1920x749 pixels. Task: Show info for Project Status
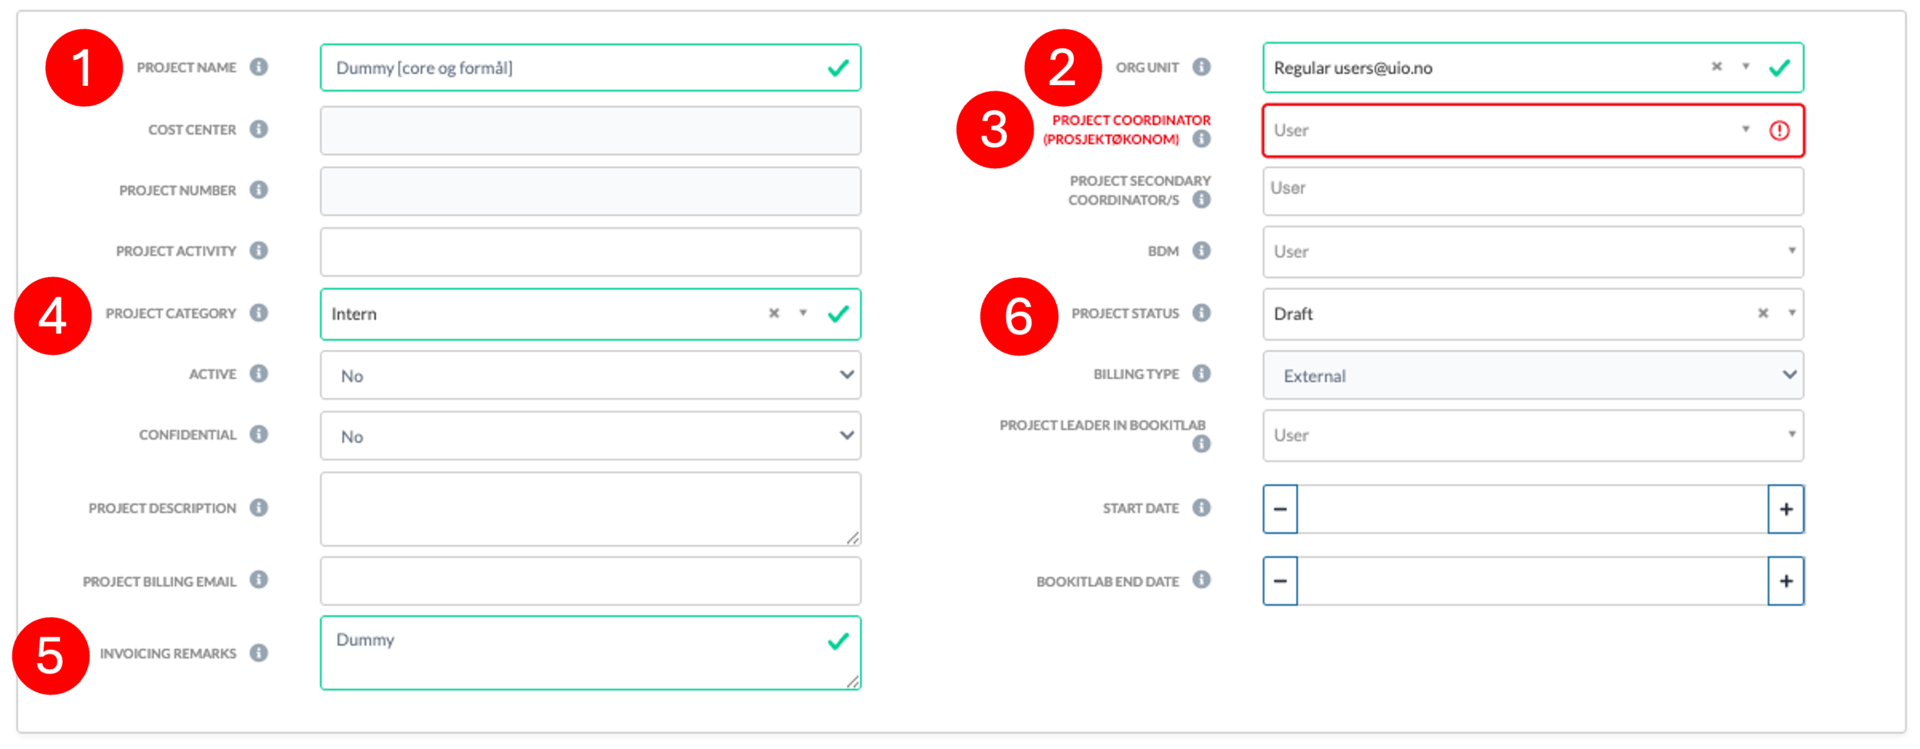(x=1202, y=313)
